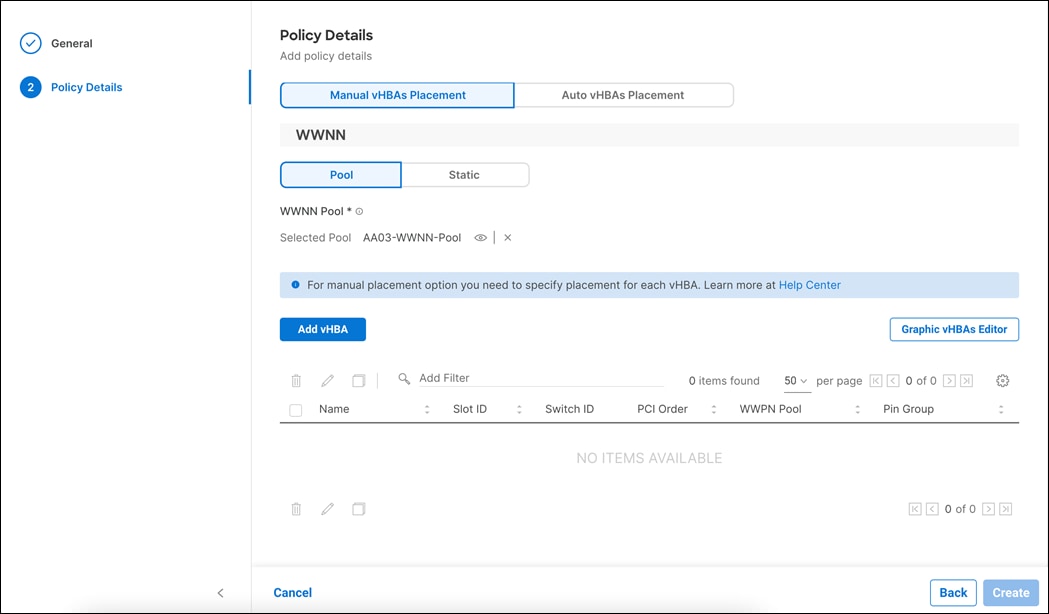This screenshot has height=614, width=1049.
Task: Open the Help Center link
Action: pos(809,285)
